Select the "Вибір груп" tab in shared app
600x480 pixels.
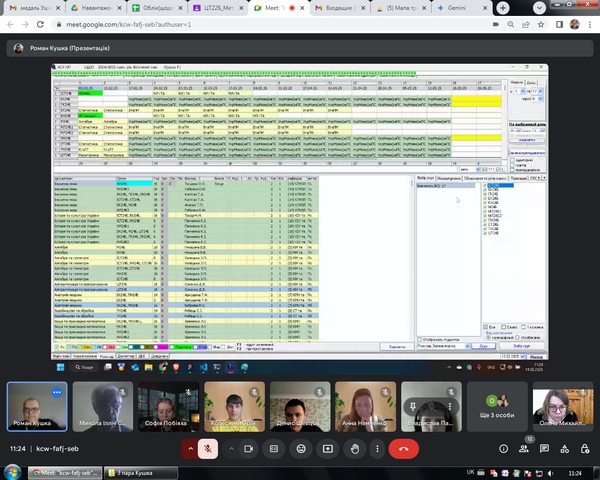pos(424,177)
